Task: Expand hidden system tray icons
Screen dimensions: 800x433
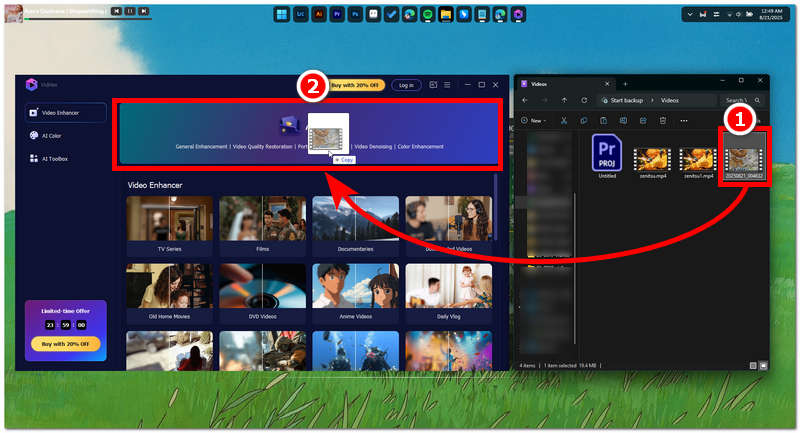Action: (690, 14)
